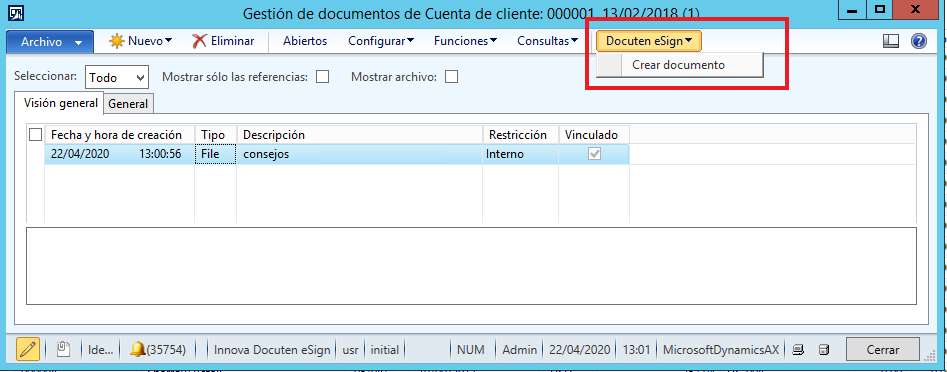Toggle the Docuten eSign dropdown
947x372 pixels.
pos(649,41)
